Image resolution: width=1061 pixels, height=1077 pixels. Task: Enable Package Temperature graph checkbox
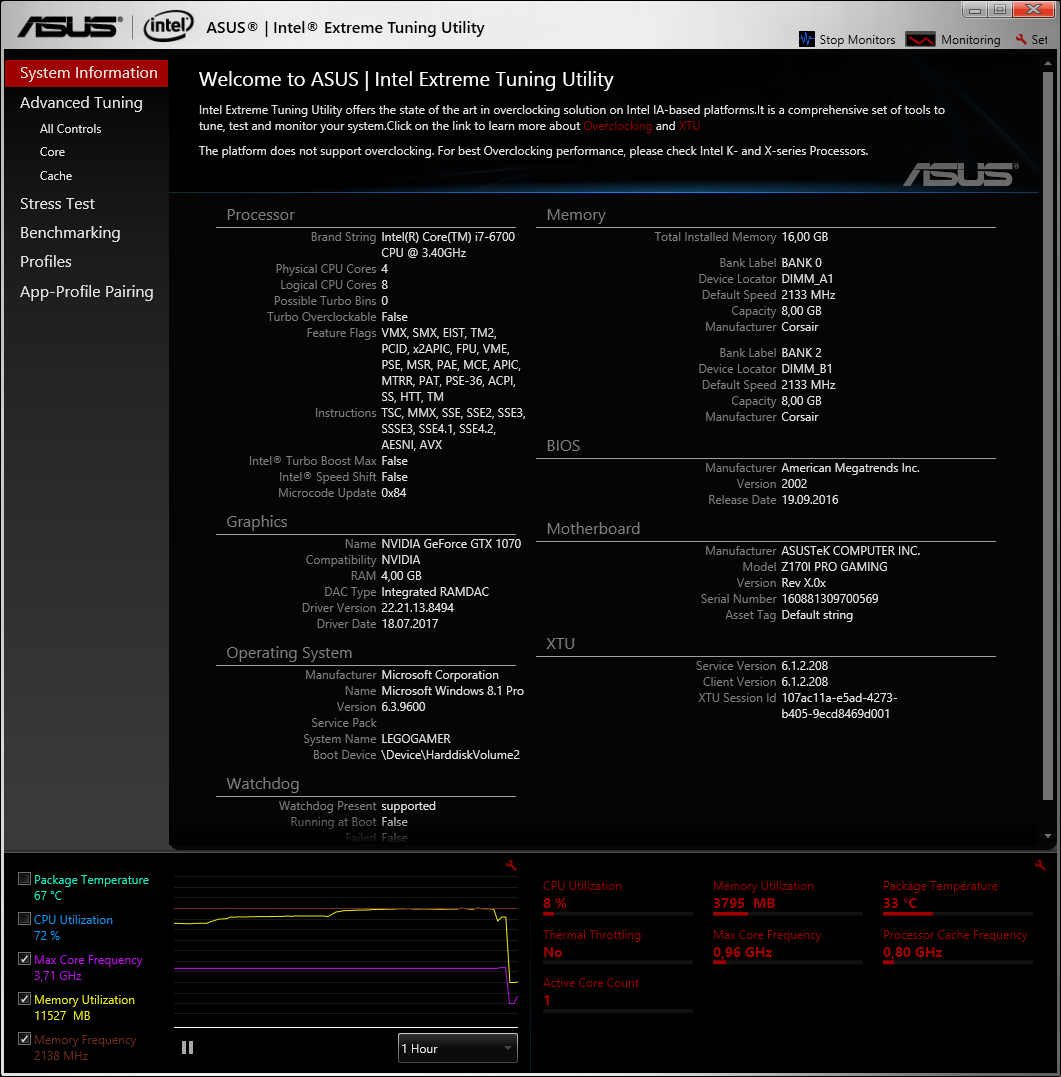point(25,878)
